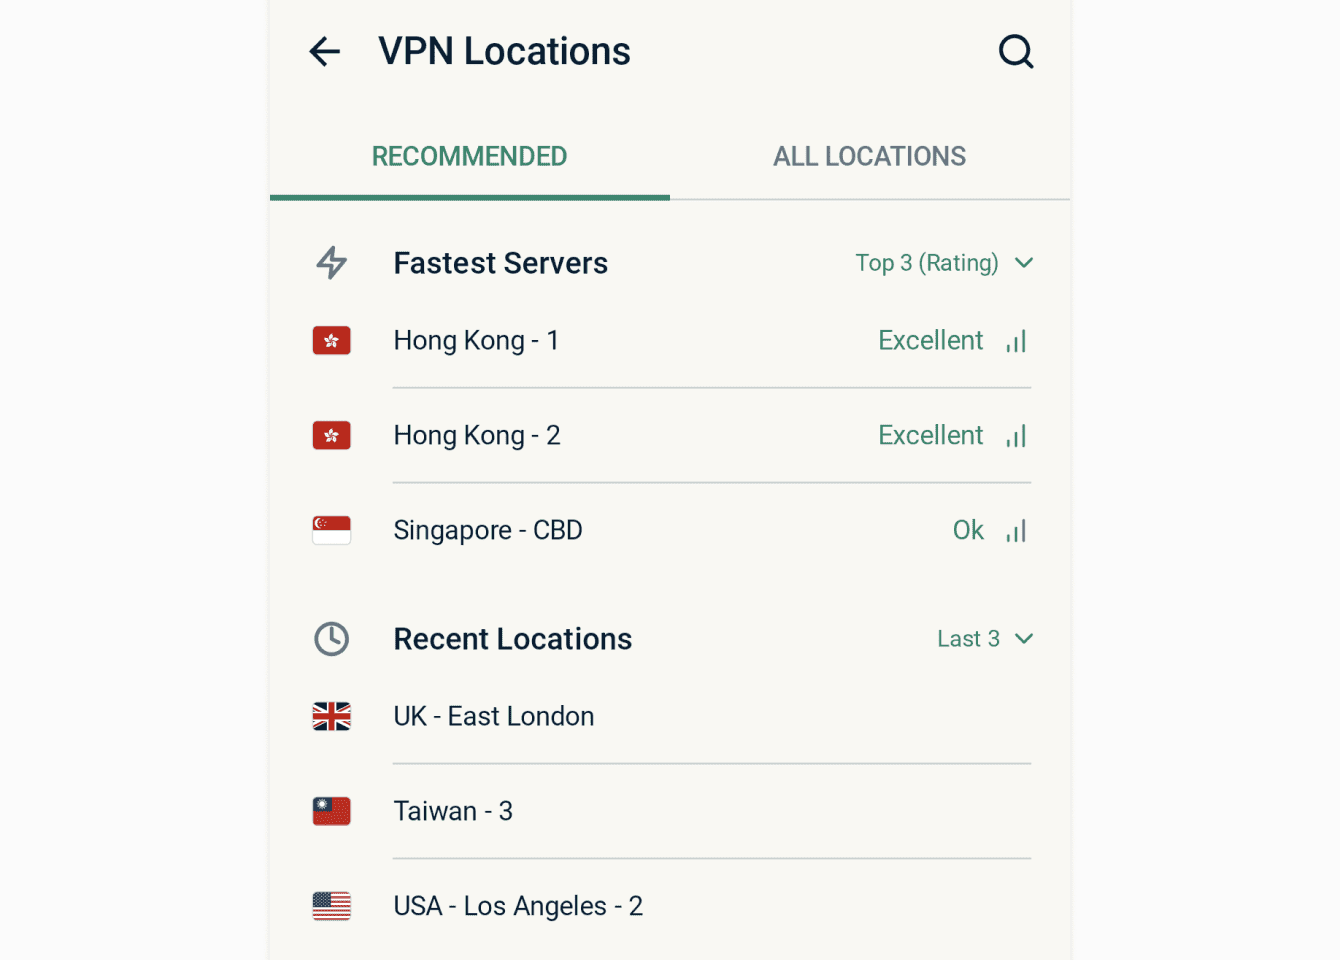Connect to Hong Kong - 1 server
This screenshot has width=1340, height=960.
tap(476, 341)
